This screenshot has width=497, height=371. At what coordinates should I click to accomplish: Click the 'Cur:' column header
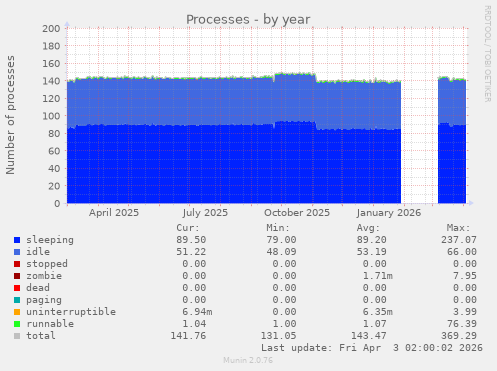coord(188,228)
